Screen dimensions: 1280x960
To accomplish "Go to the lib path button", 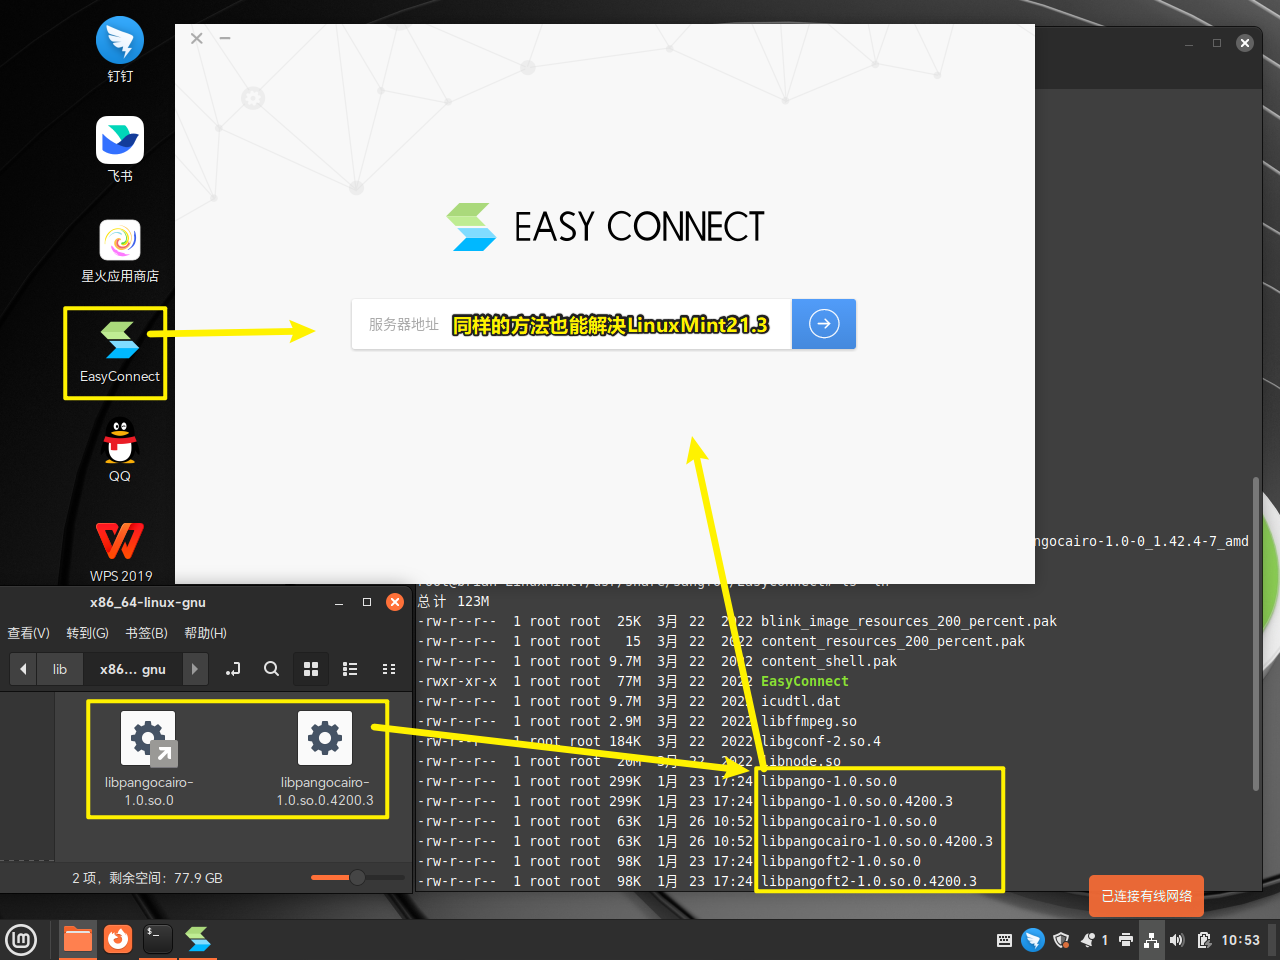I will (x=60, y=669).
